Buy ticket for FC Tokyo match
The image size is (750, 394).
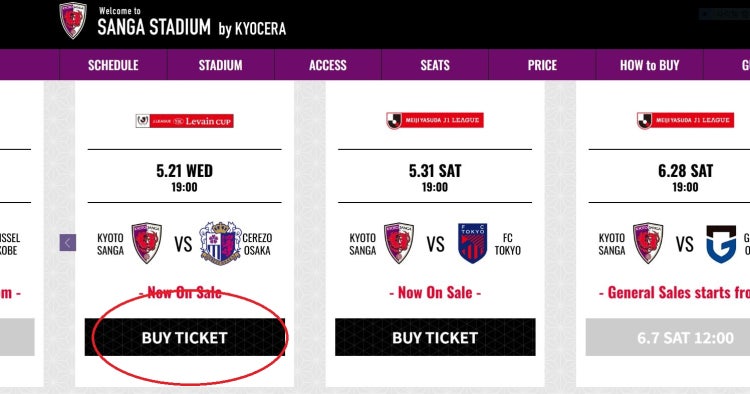pos(435,338)
